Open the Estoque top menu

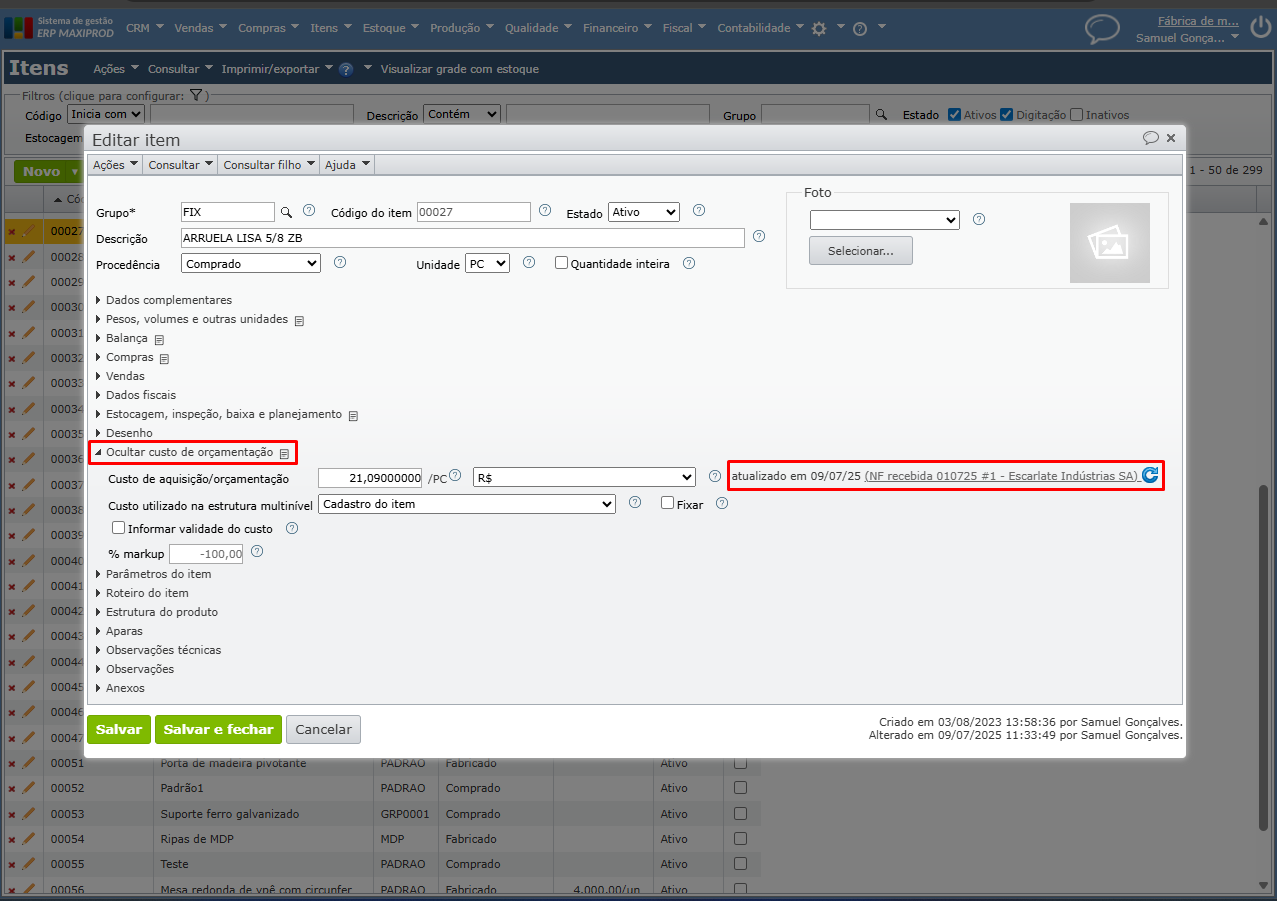pos(390,28)
